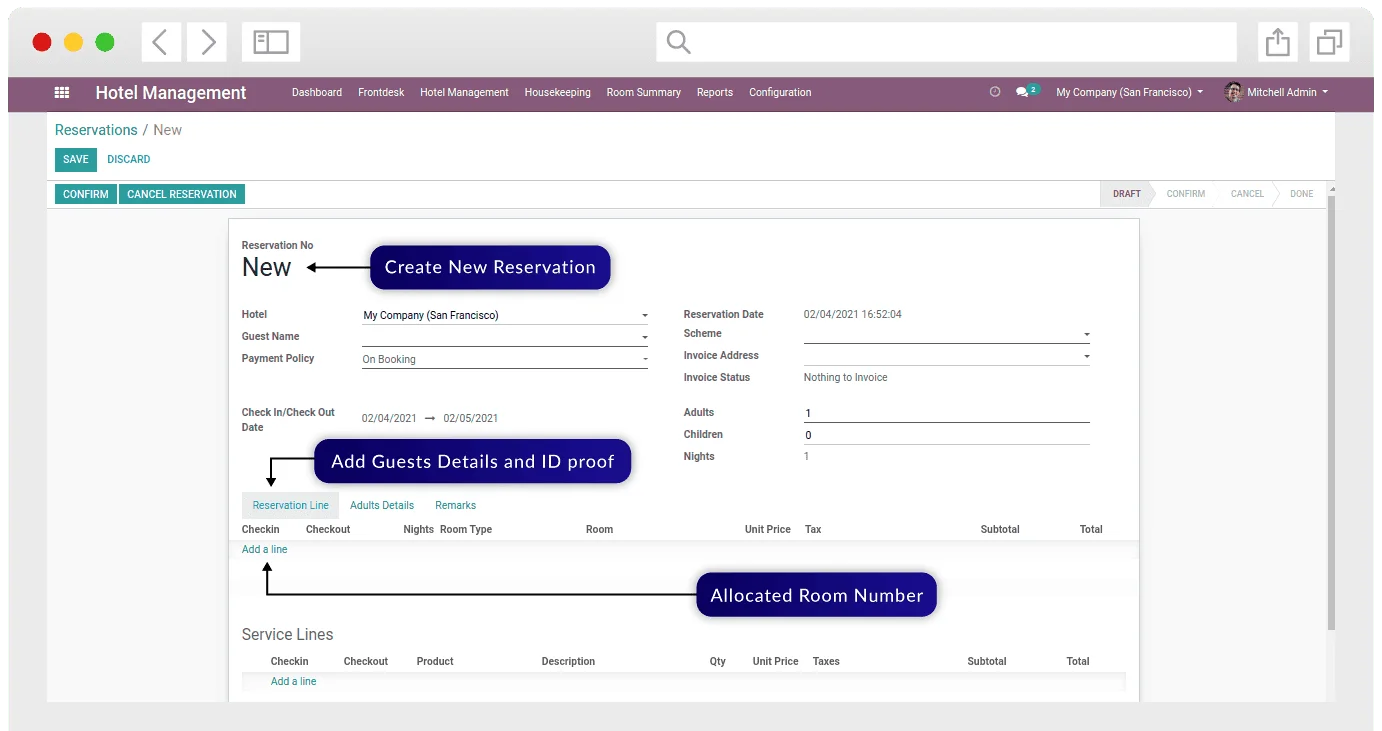
Task: Click Mitchell Admin avatar picture
Action: 1233,92
